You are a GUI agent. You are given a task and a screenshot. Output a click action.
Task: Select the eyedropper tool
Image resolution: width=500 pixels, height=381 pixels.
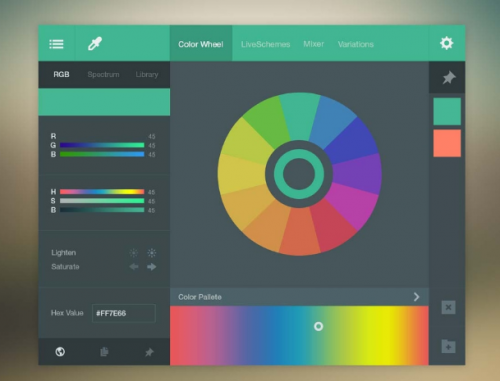95,44
